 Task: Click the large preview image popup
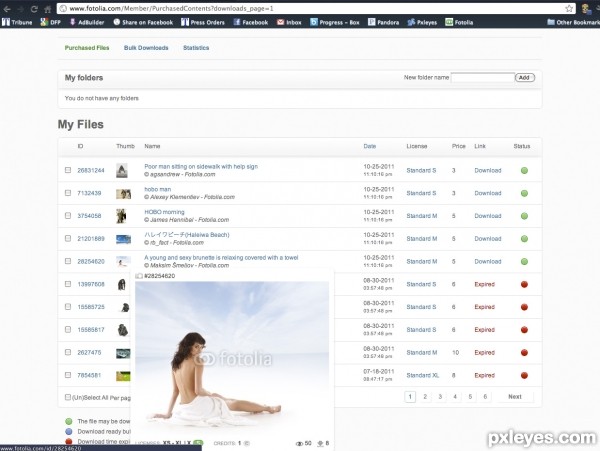coord(232,357)
